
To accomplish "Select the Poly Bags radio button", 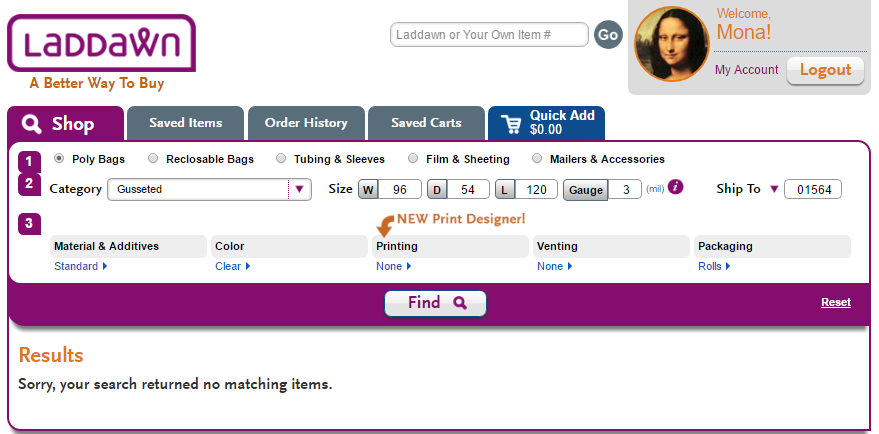I will 59,159.
